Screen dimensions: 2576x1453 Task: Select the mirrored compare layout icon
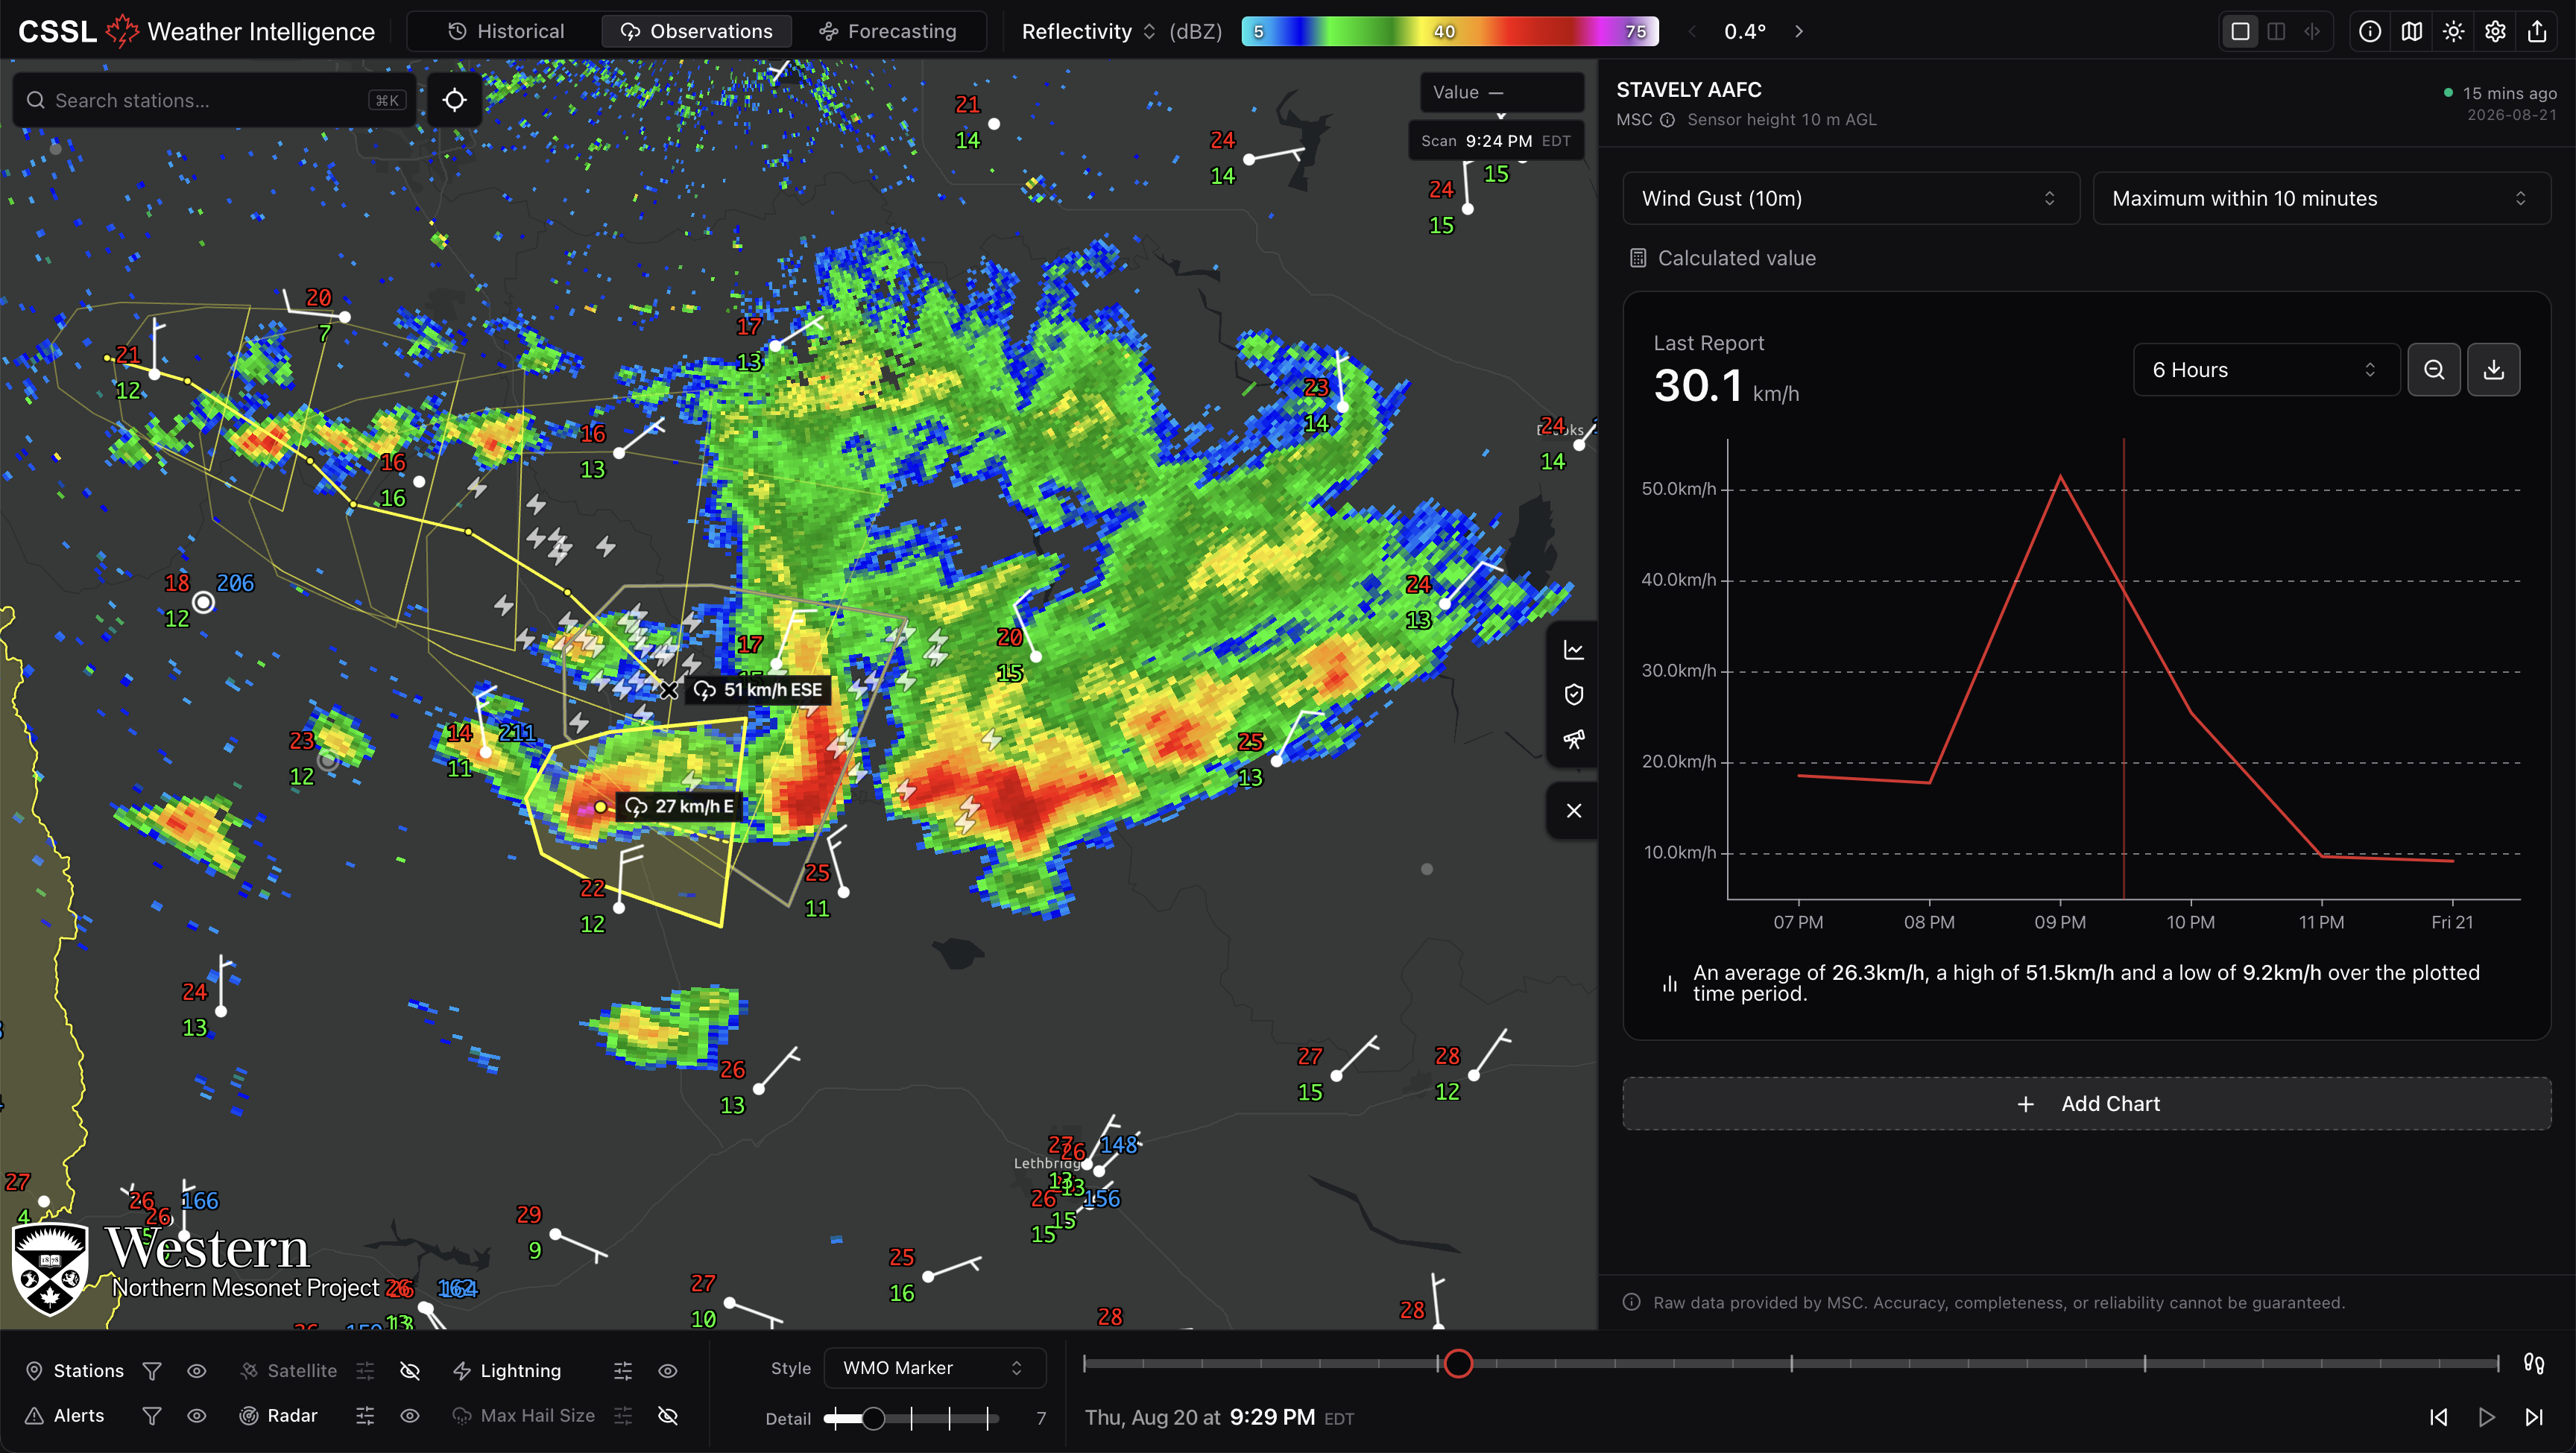coord(2312,31)
